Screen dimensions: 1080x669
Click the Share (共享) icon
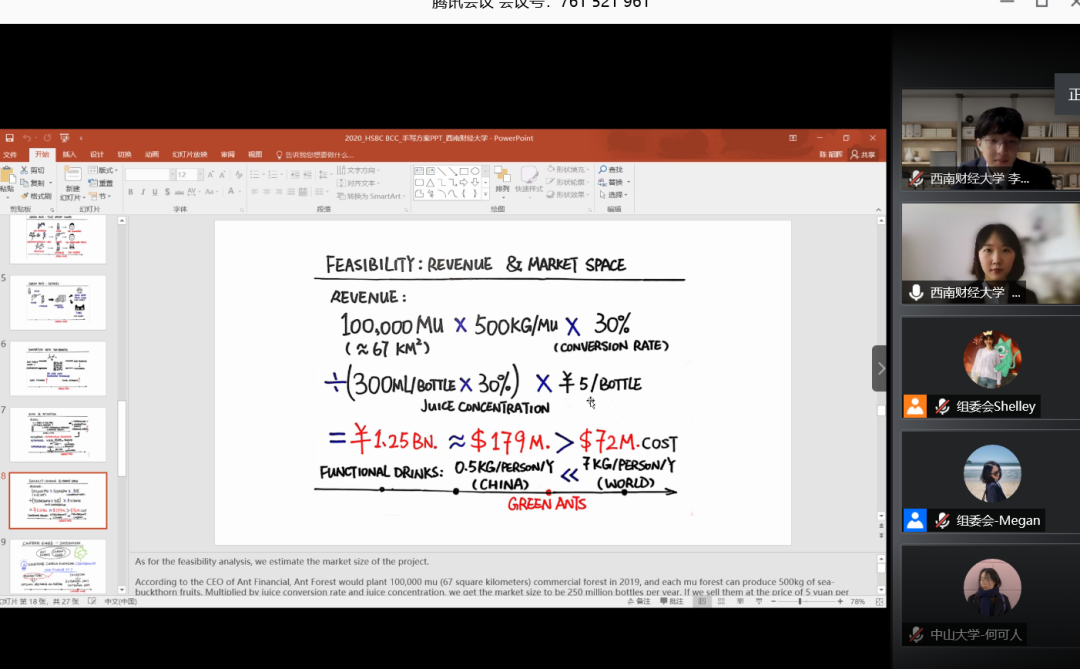862,155
